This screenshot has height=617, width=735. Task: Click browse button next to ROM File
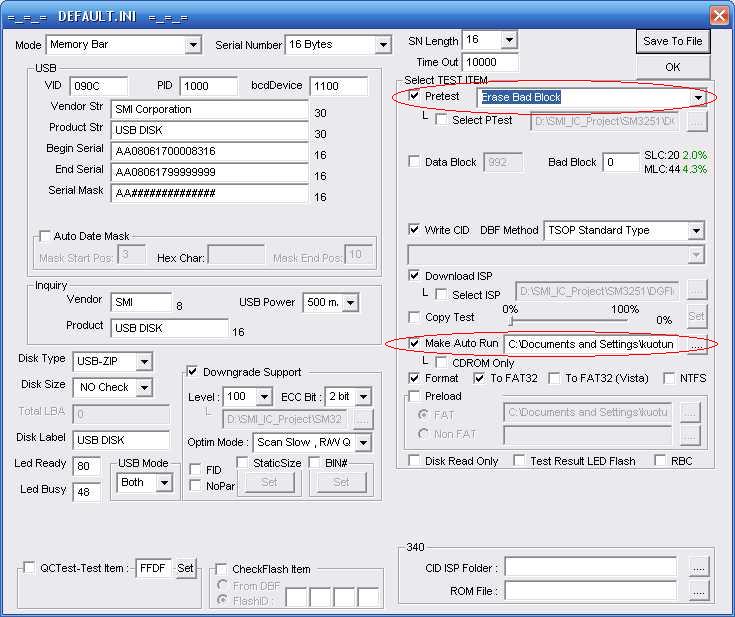(x=699, y=591)
